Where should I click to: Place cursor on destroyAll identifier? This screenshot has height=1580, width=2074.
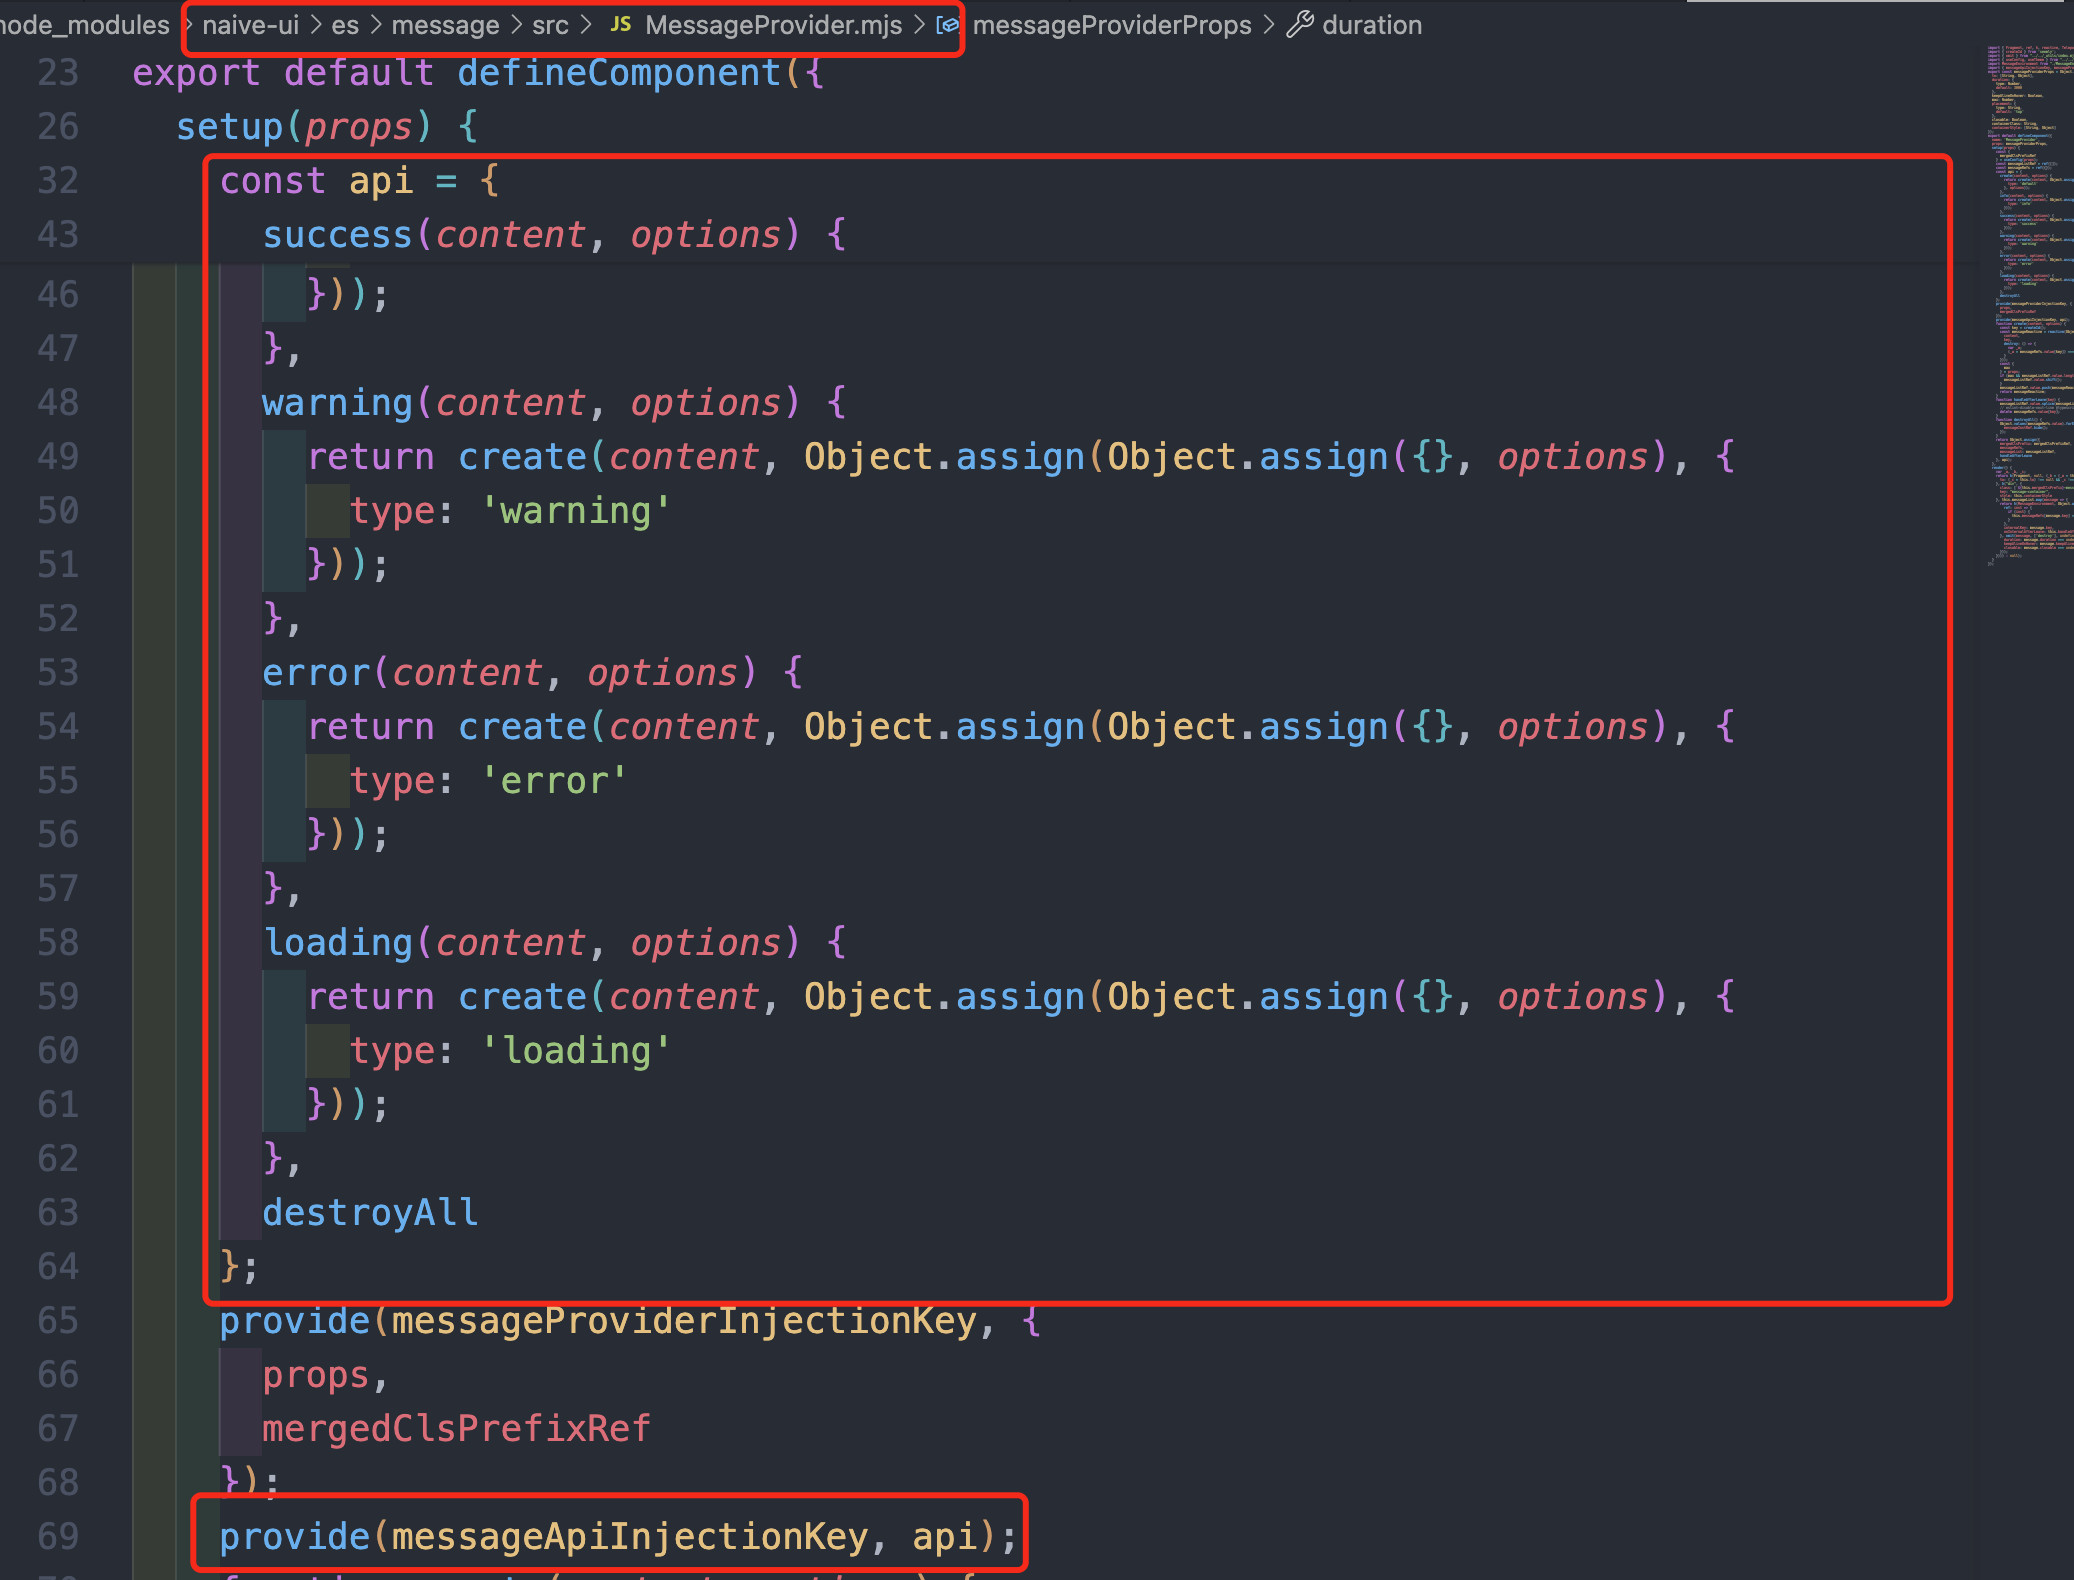pyautogui.click(x=370, y=1213)
